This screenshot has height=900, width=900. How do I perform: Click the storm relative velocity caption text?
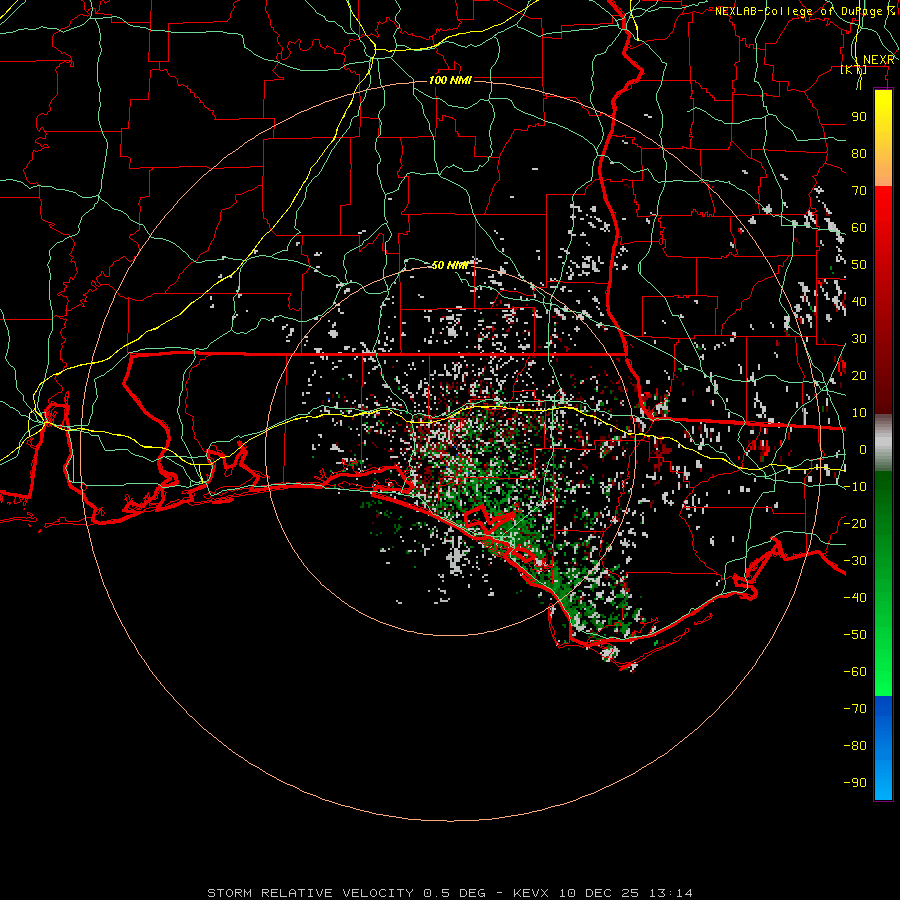coord(449,893)
